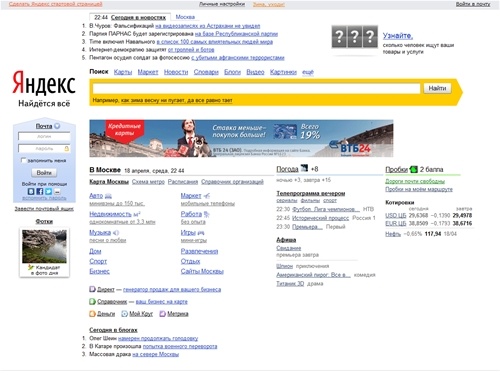Open the Сегодня в новостях tab
Image resolution: width=500 pixels, height=375 pixels.
138,17
